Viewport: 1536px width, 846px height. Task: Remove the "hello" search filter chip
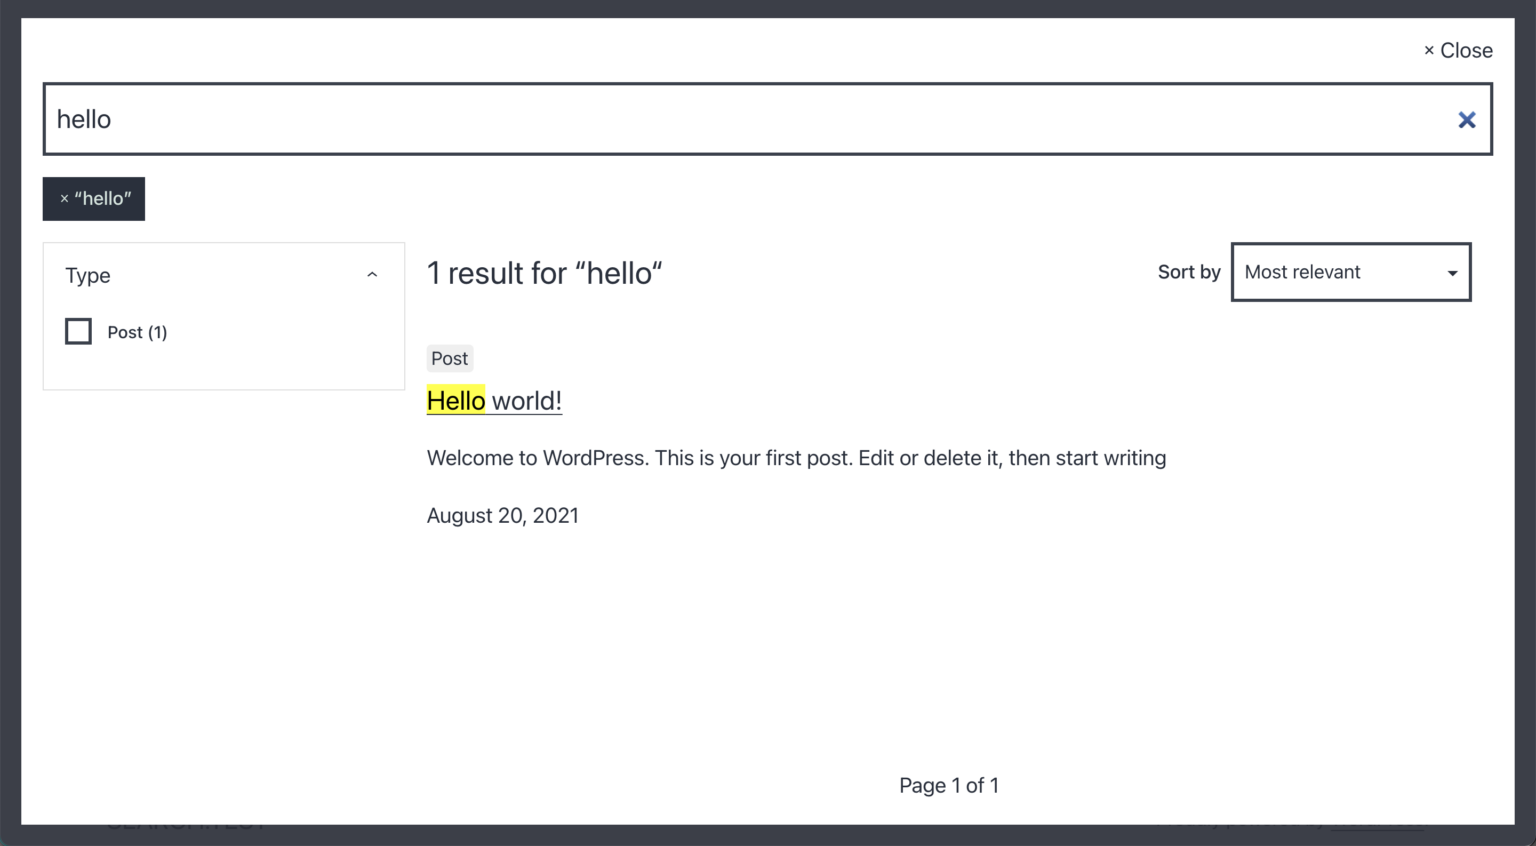point(93,198)
